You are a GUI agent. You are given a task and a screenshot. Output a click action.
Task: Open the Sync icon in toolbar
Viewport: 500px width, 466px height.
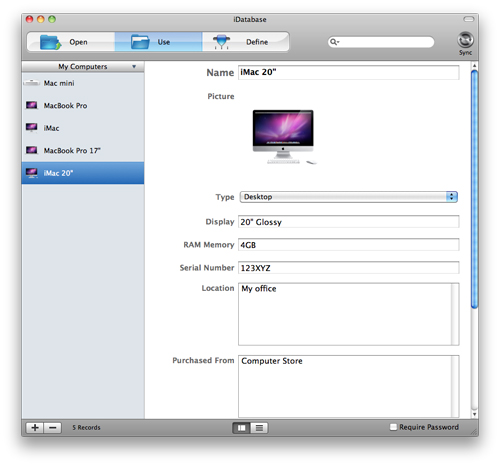click(x=465, y=41)
